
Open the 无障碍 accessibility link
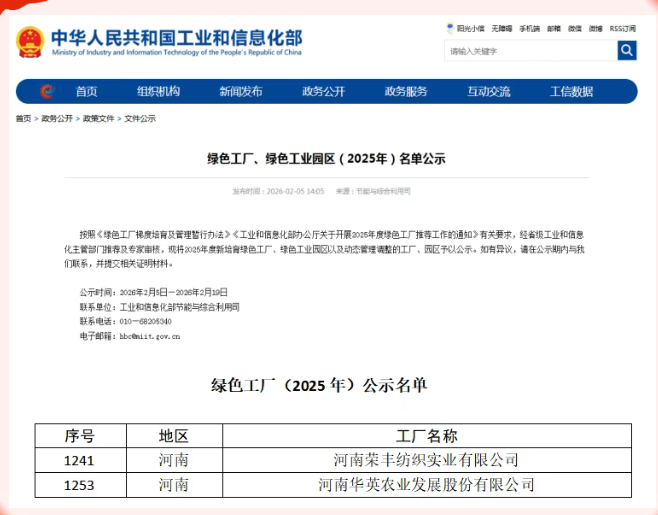502,29
